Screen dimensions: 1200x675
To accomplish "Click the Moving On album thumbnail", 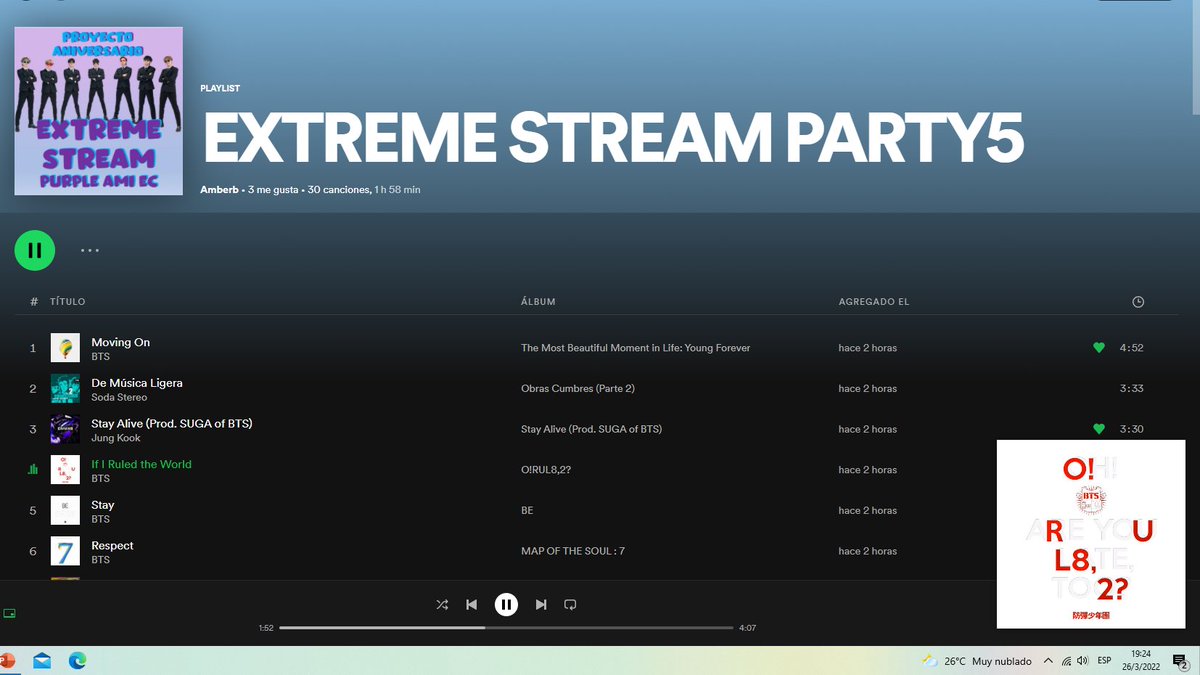I will tap(65, 348).
